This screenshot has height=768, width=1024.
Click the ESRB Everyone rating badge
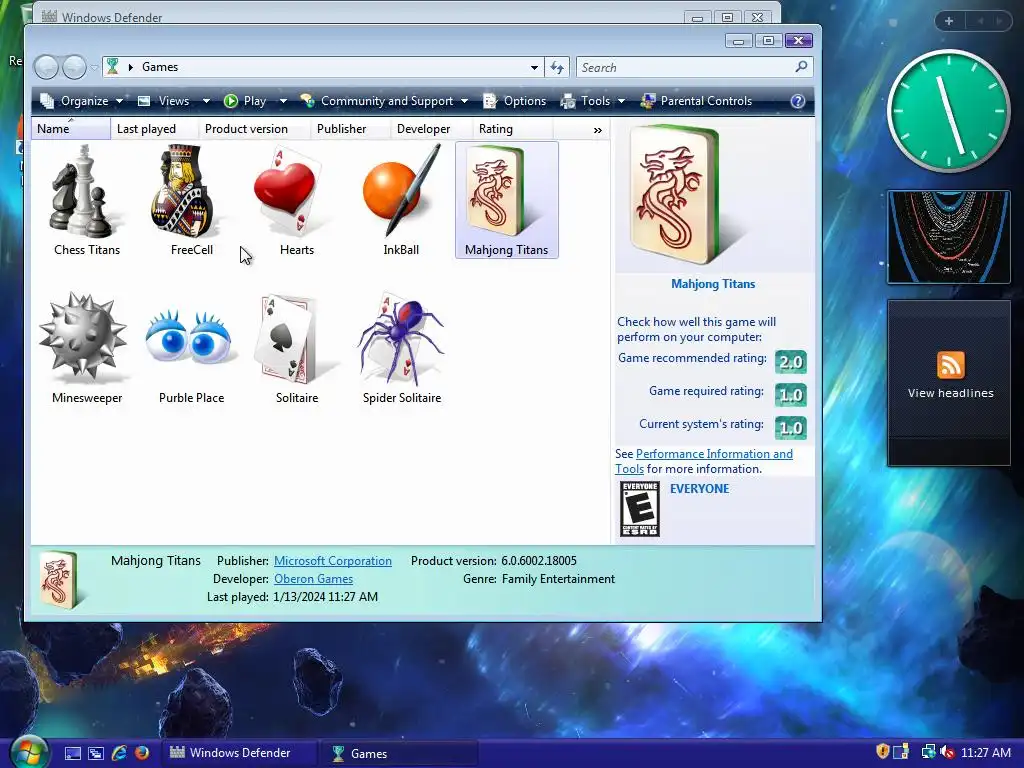click(640, 509)
